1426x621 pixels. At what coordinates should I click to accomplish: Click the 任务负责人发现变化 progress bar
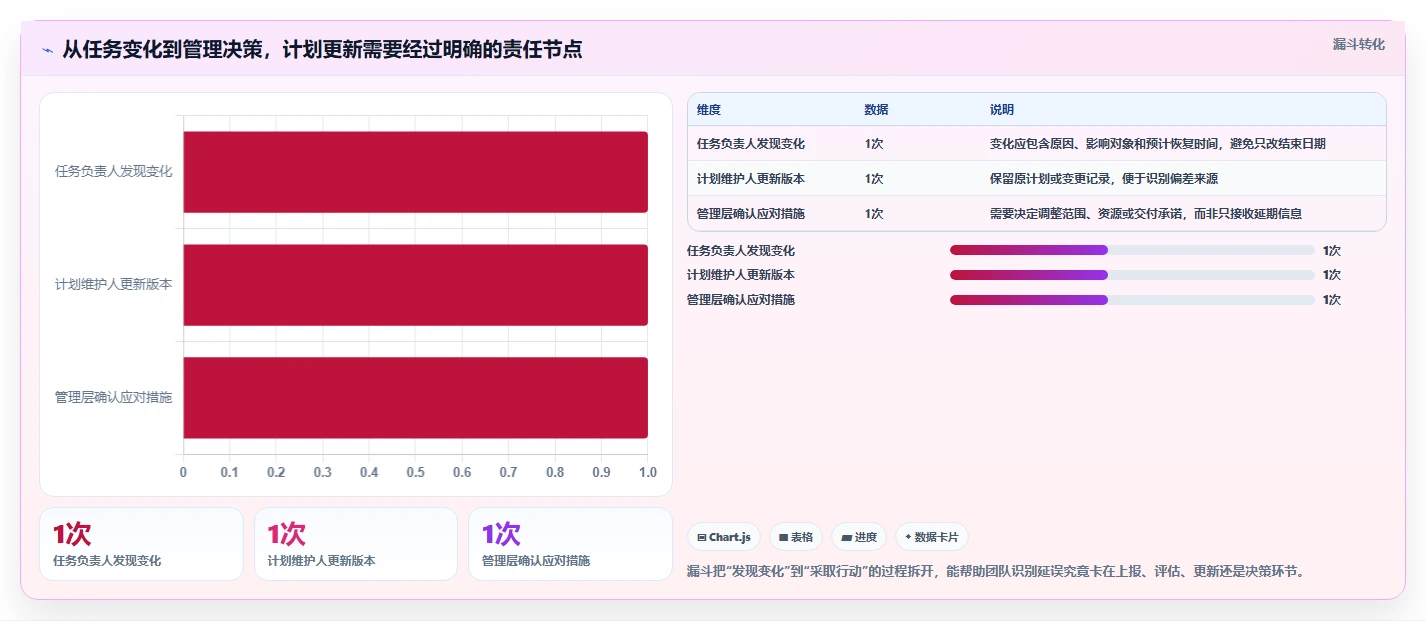coord(1132,250)
